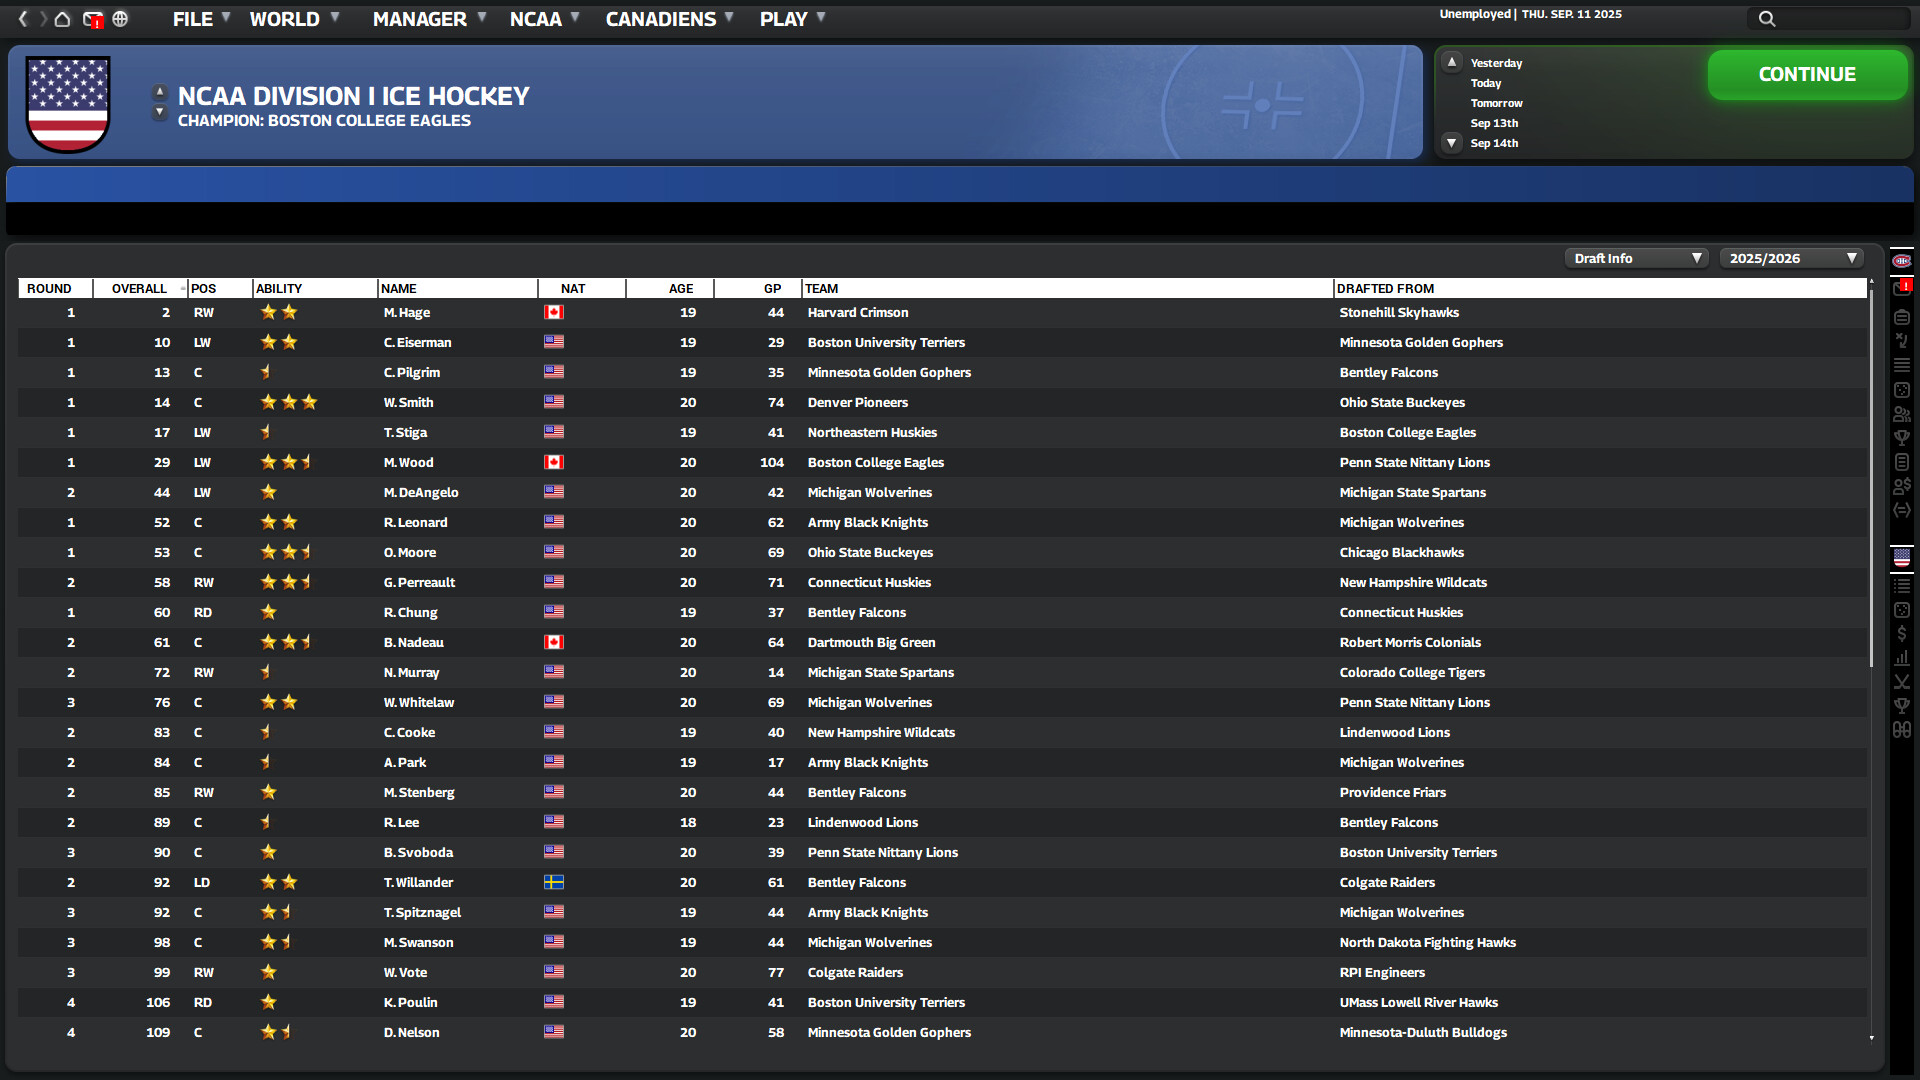
Task: Click the CONTINUE button
Action: point(1806,74)
